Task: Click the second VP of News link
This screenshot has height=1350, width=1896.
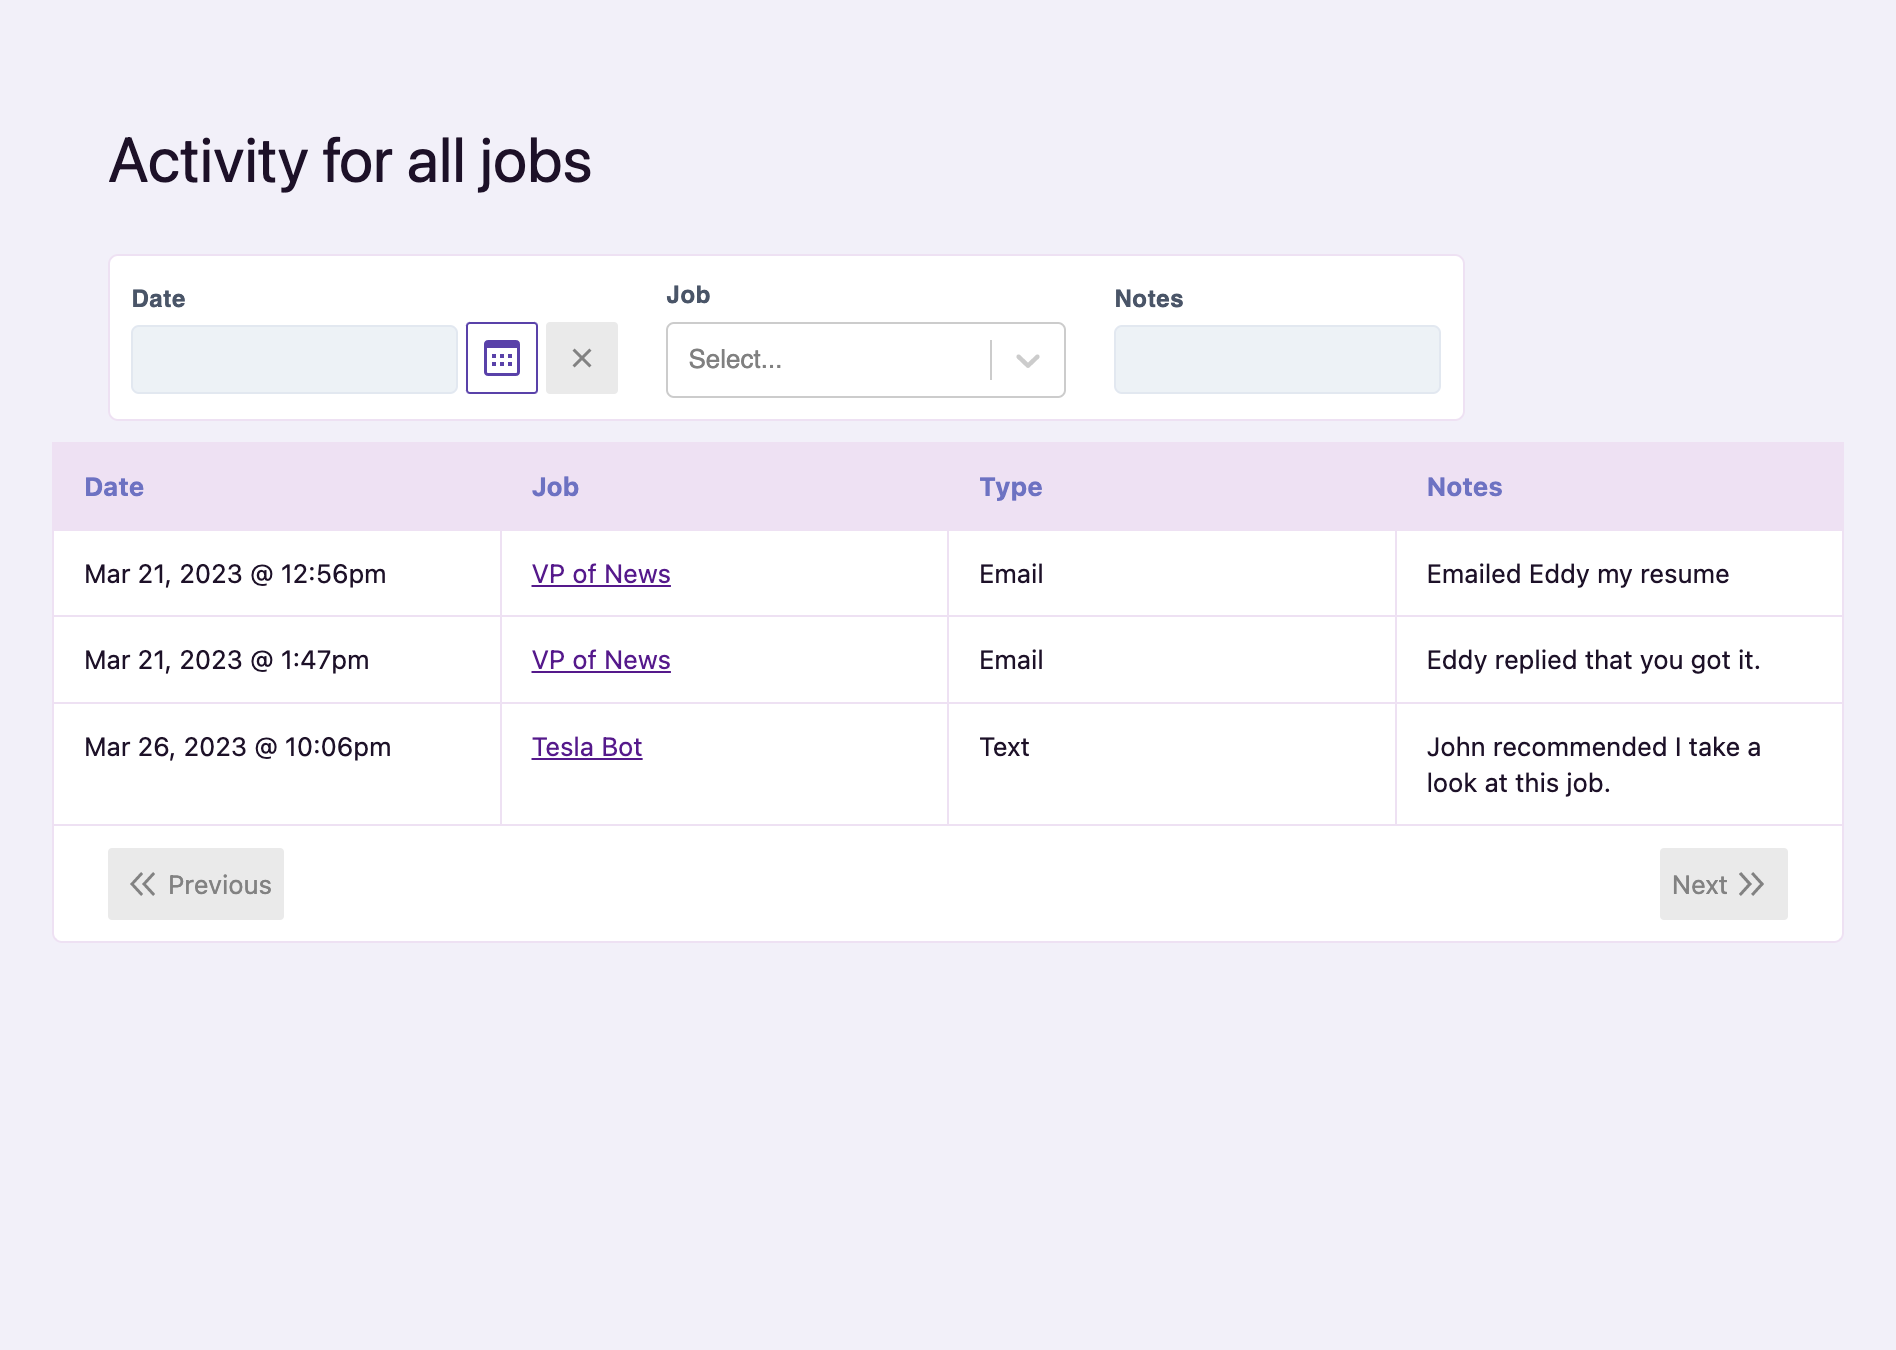Action: pyautogui.click(x=600, y=660)
